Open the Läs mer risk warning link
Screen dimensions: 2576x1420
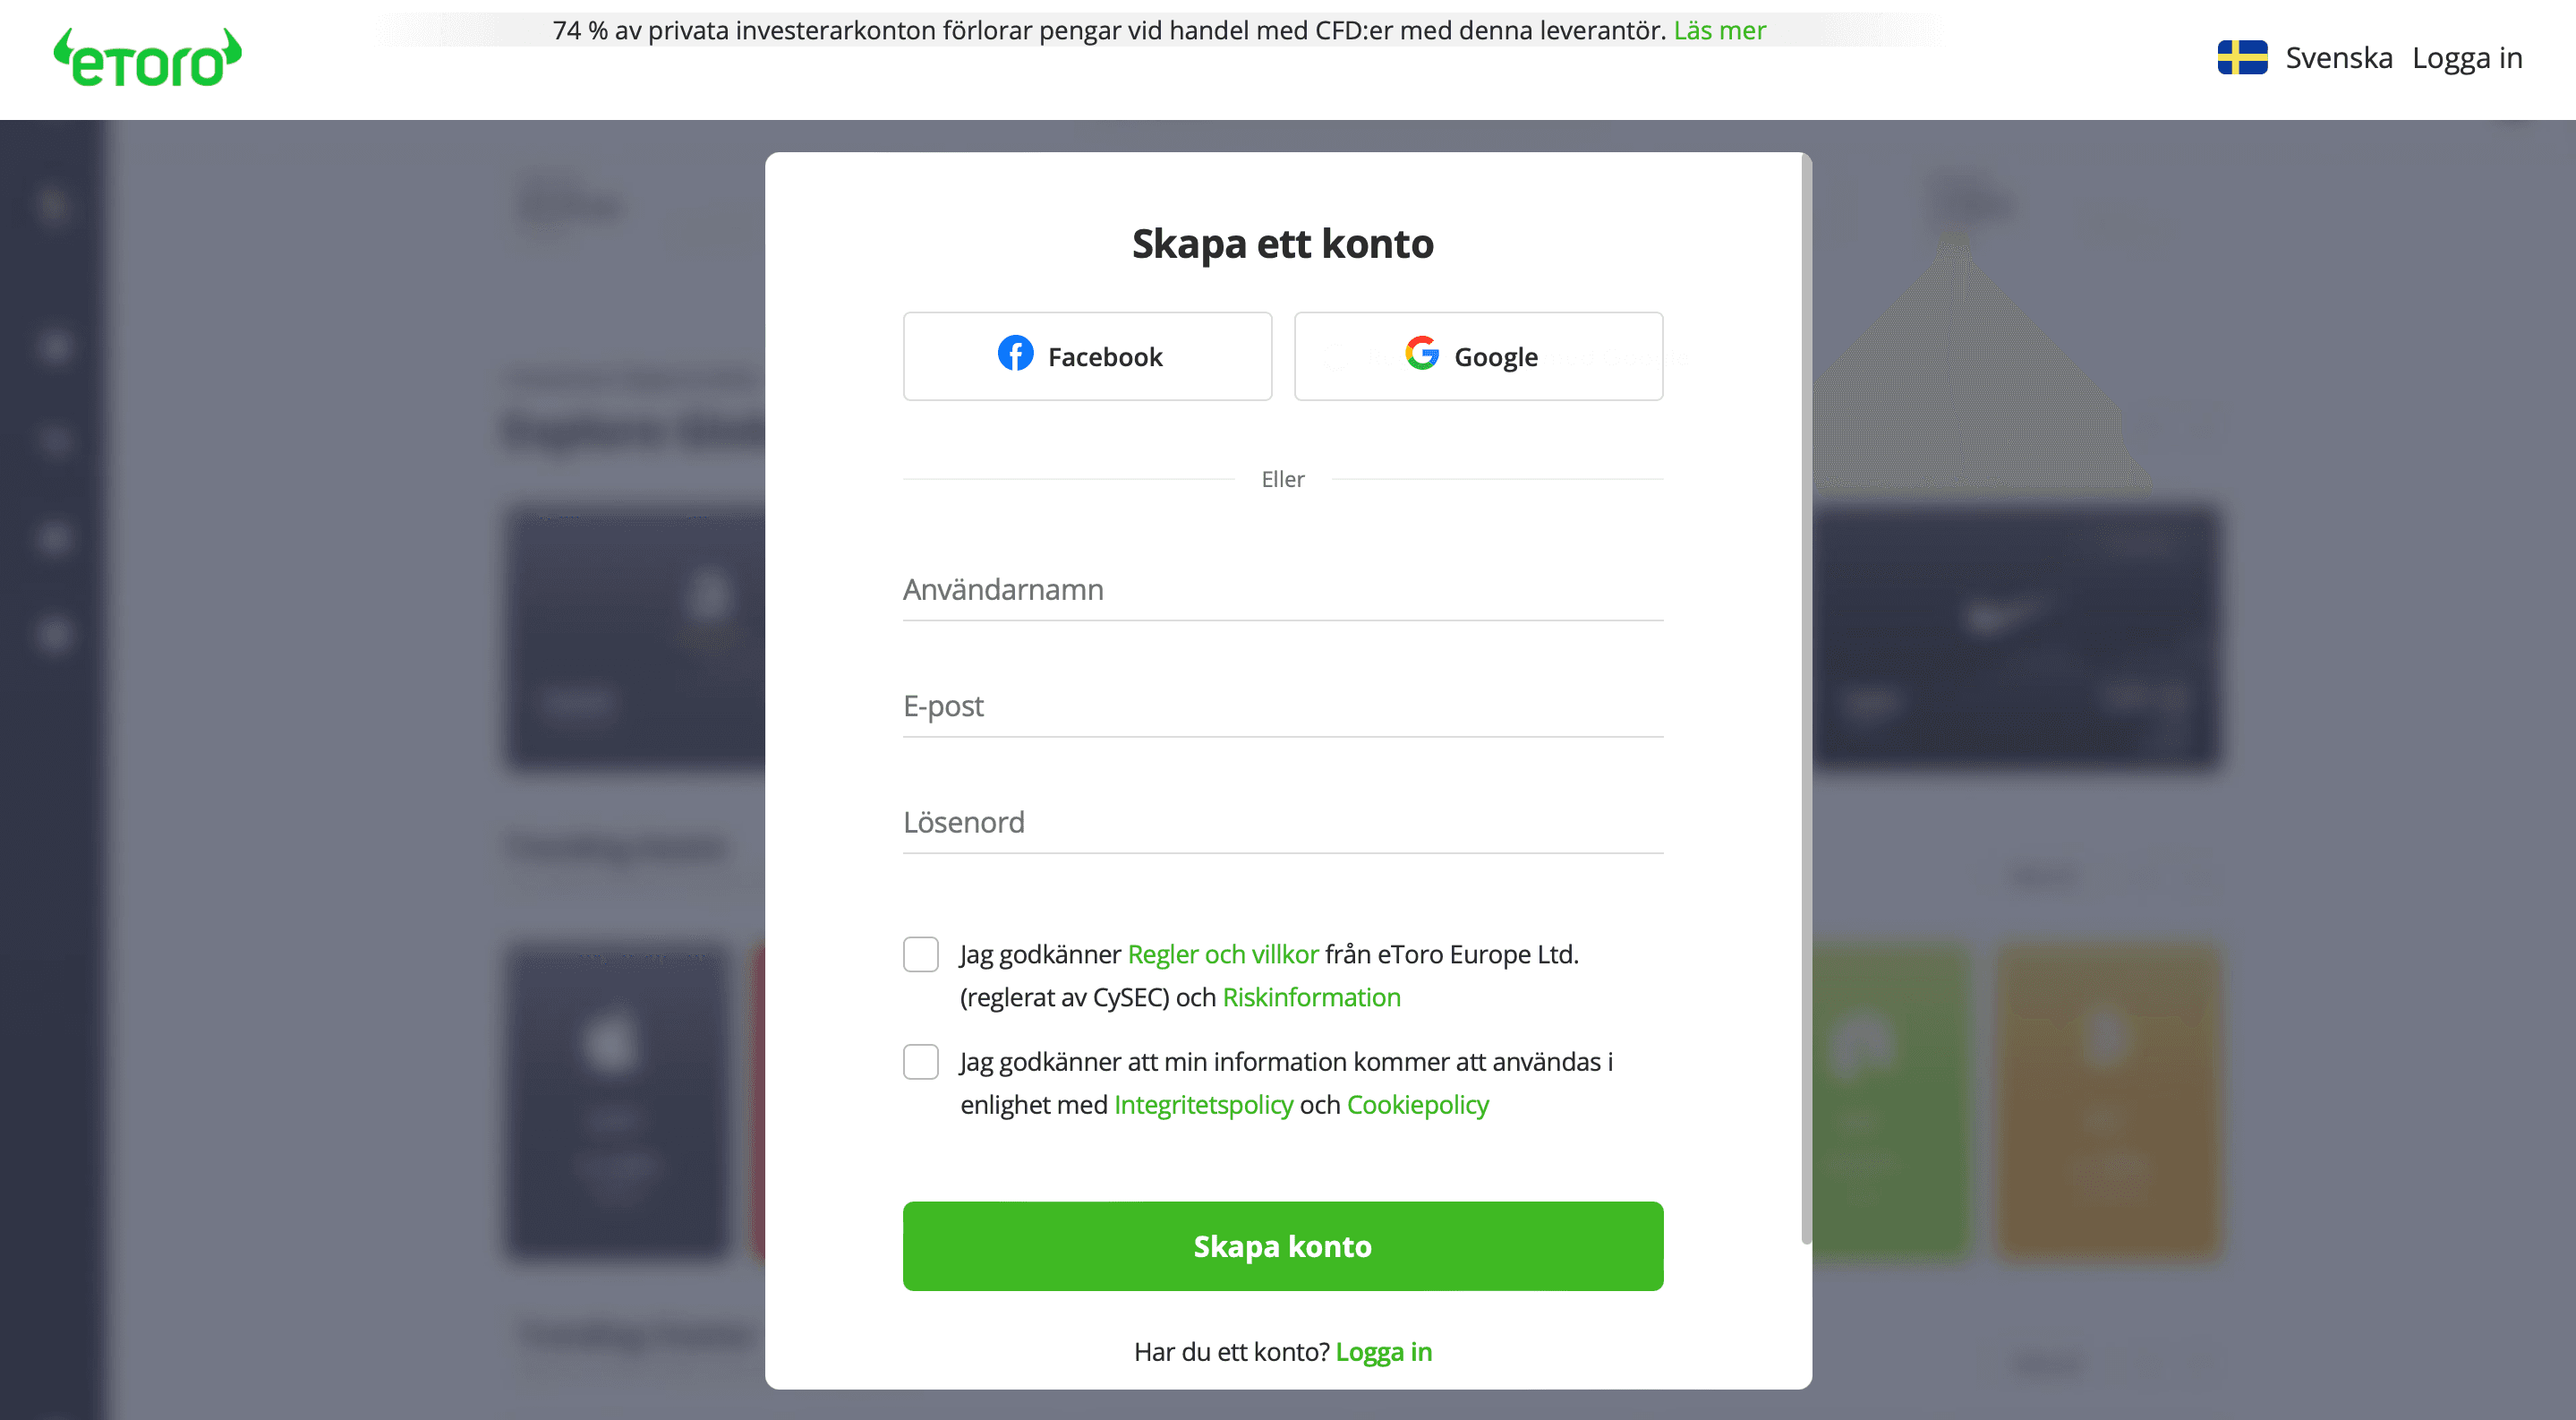1719,31
